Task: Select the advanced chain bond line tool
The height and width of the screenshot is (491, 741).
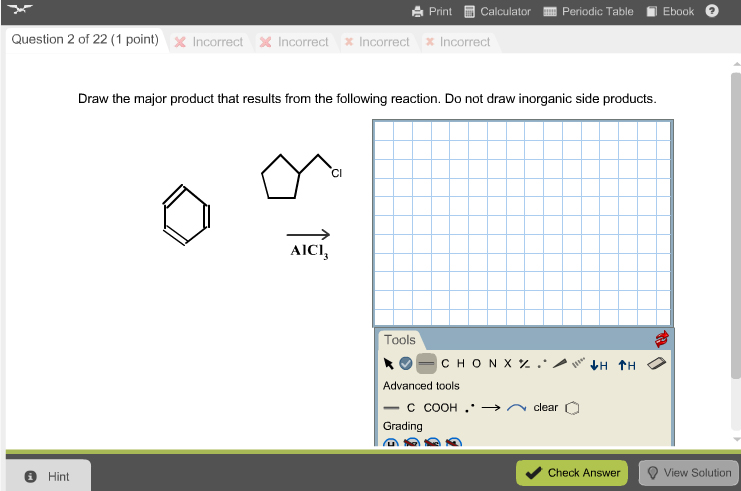Action: click(391, 408)
